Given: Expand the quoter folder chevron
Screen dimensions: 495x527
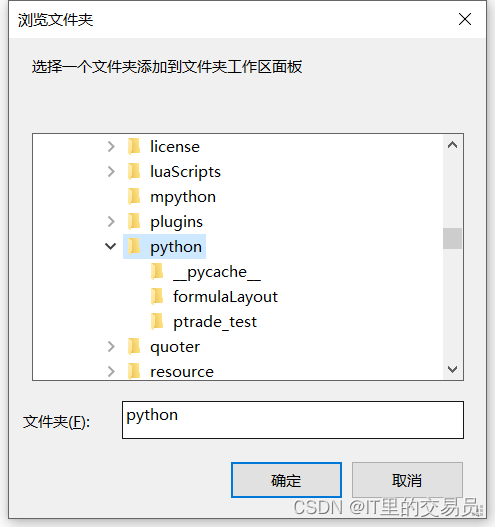Looking at the screenshot, I should (x=111, y=347).
